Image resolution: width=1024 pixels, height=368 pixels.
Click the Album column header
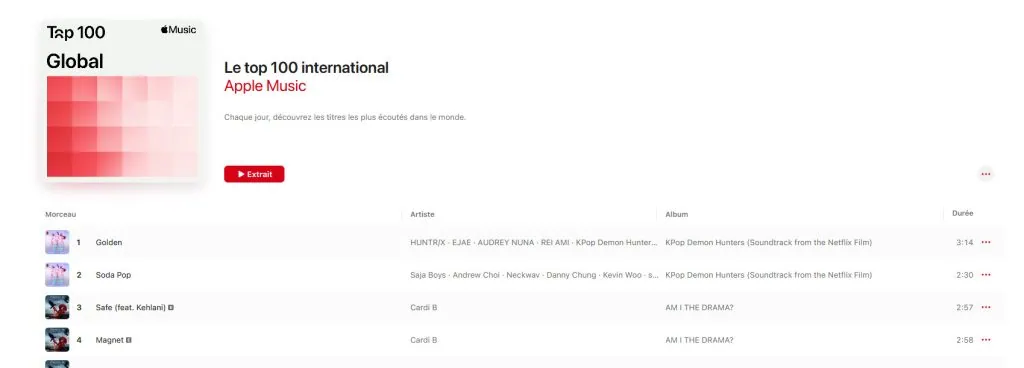[677, 214]
